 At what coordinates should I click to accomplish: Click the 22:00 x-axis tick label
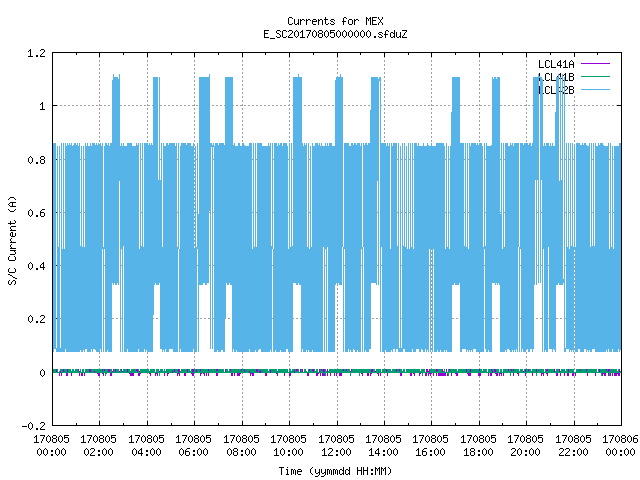click(x=573, y=452)
